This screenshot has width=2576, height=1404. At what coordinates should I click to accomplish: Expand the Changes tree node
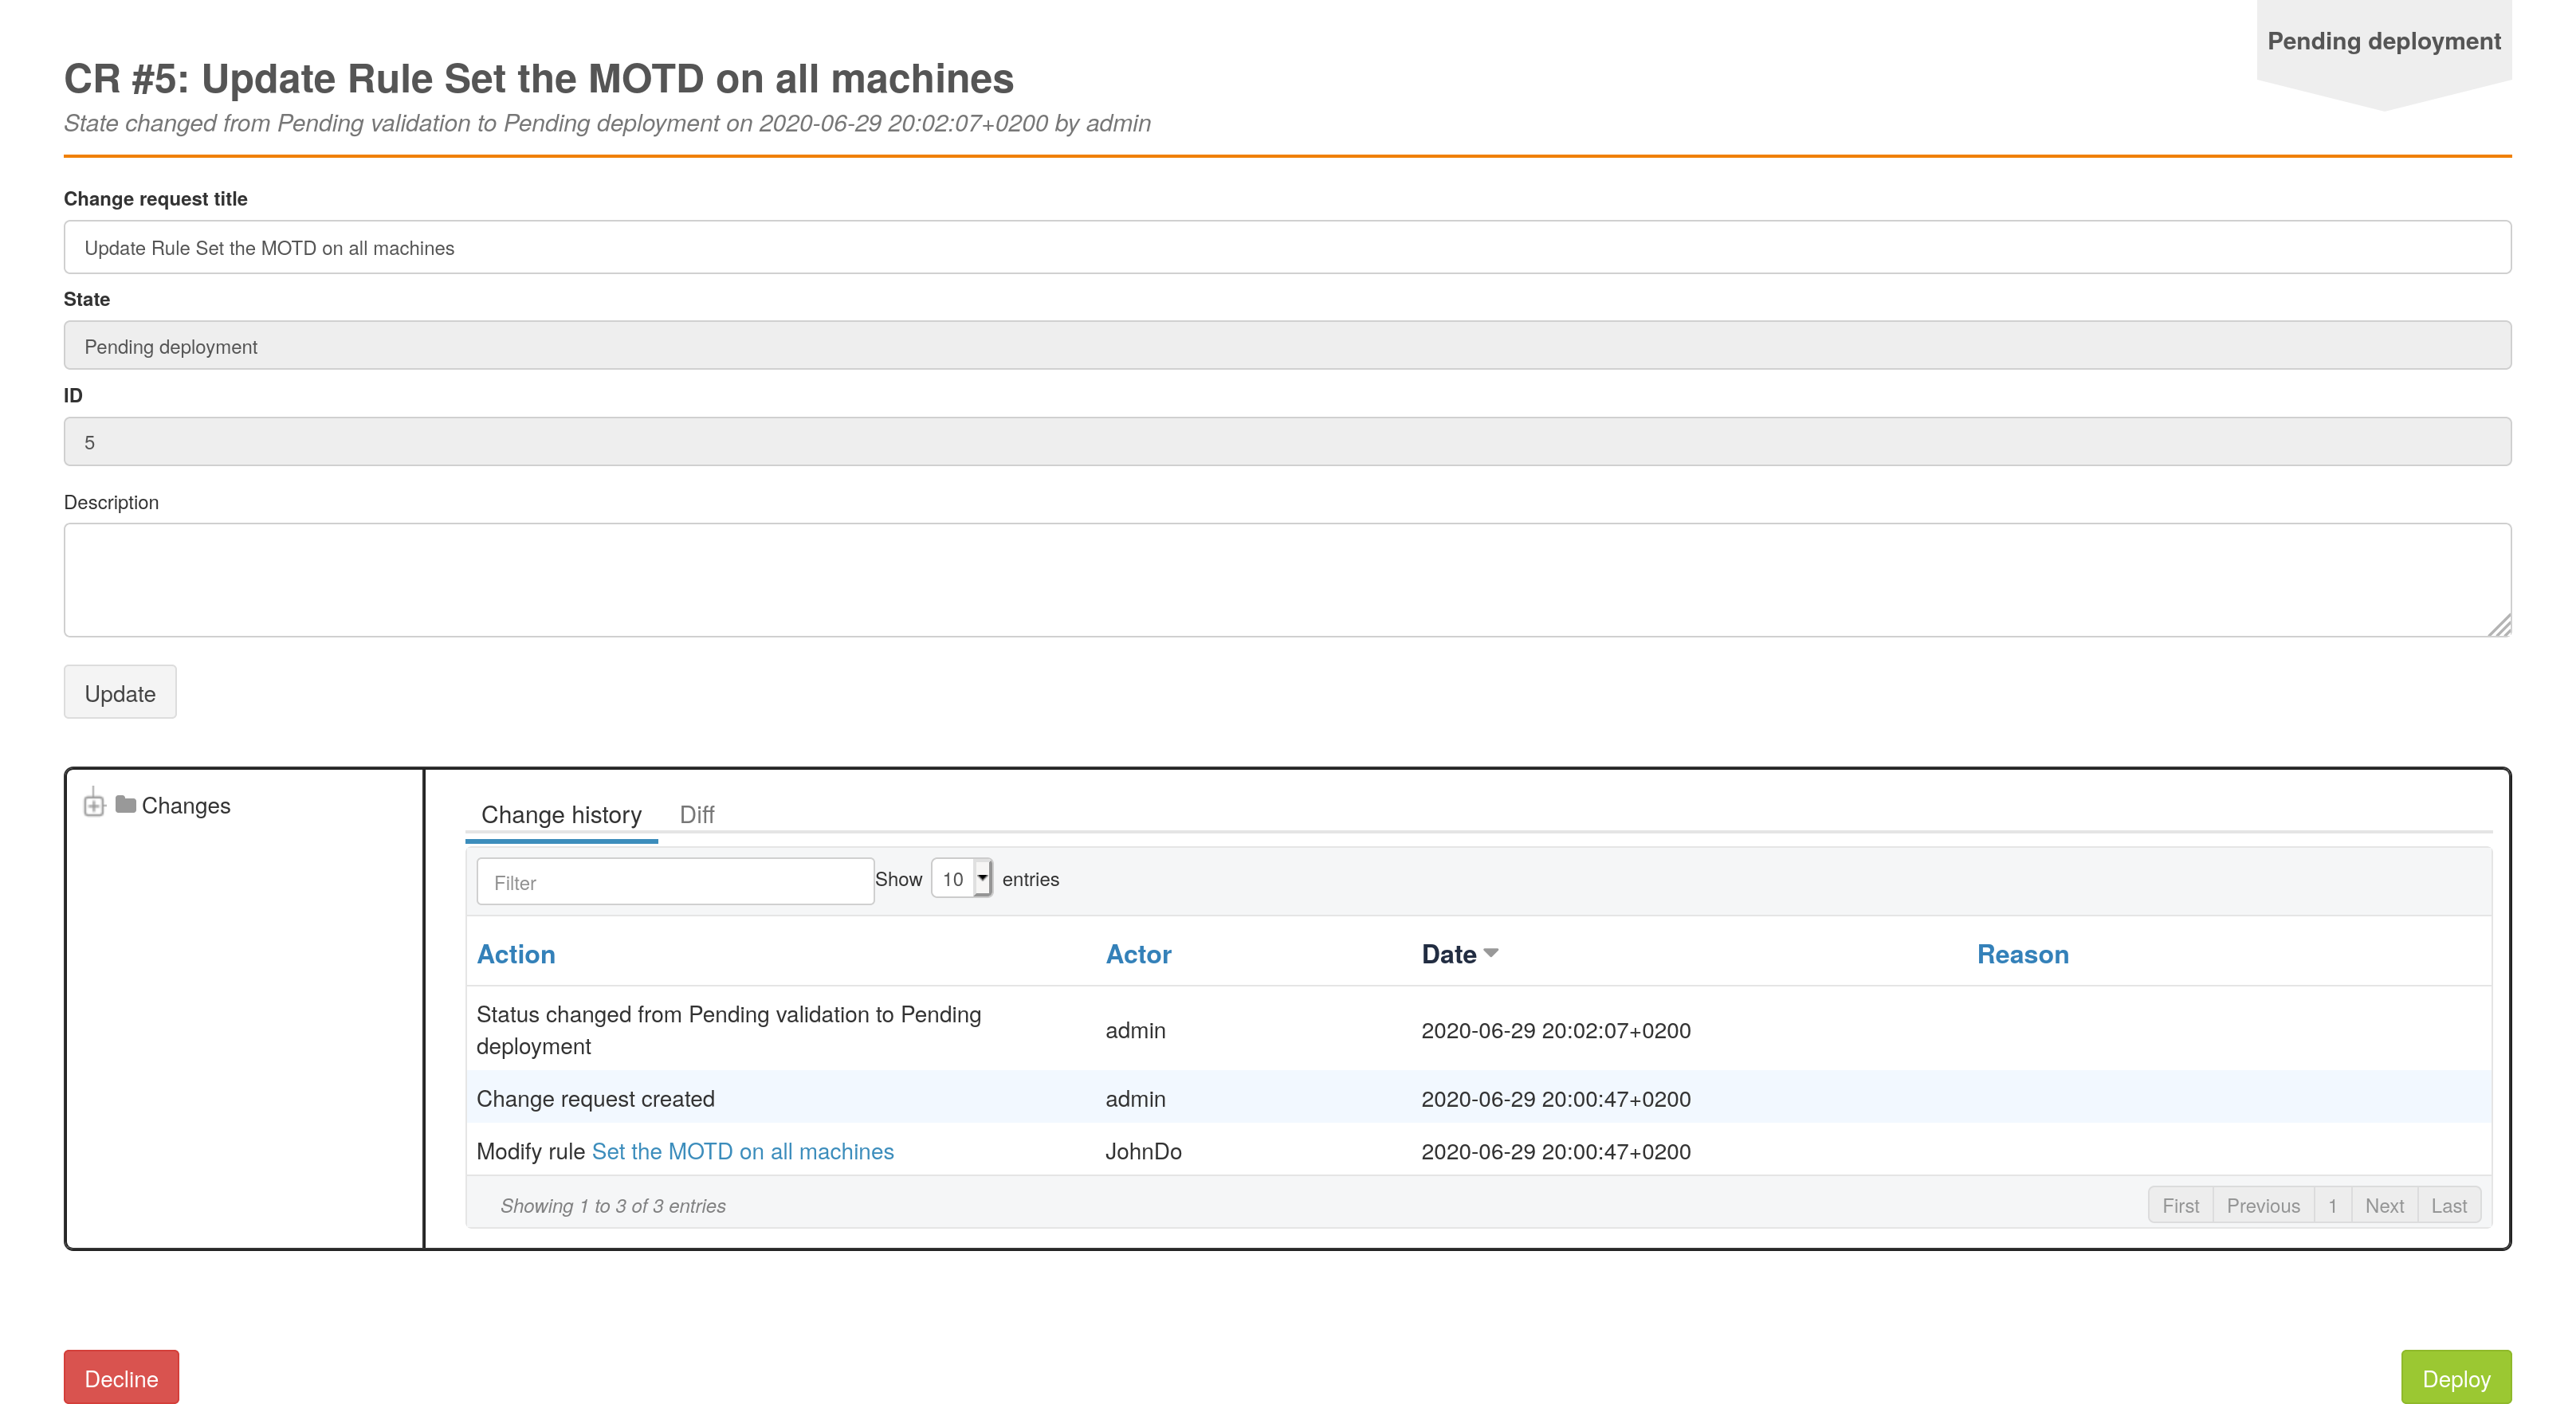94,805
